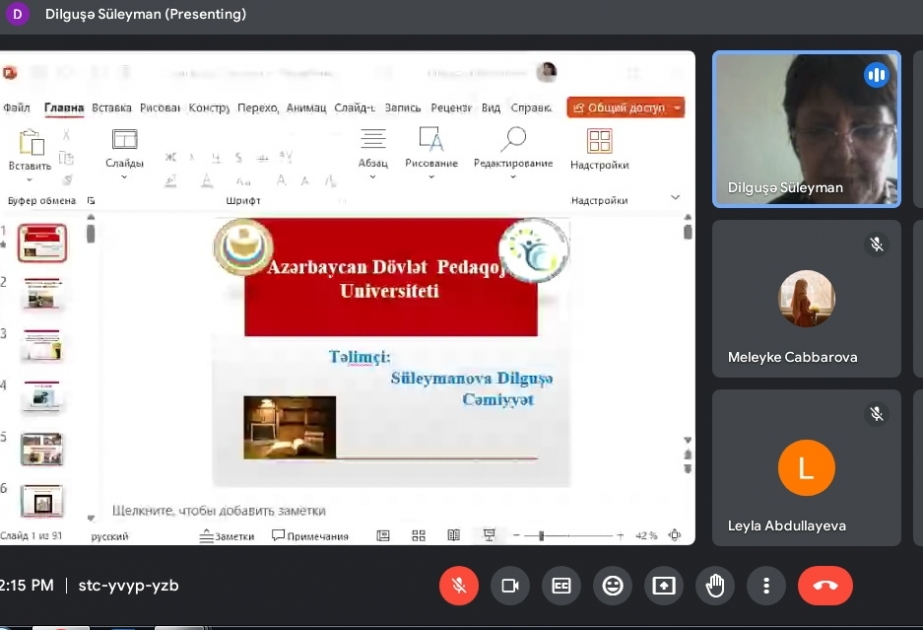The image size is (923, 630).
Task: Switch to Slide Sorter view
Action: tap(419, 535)
